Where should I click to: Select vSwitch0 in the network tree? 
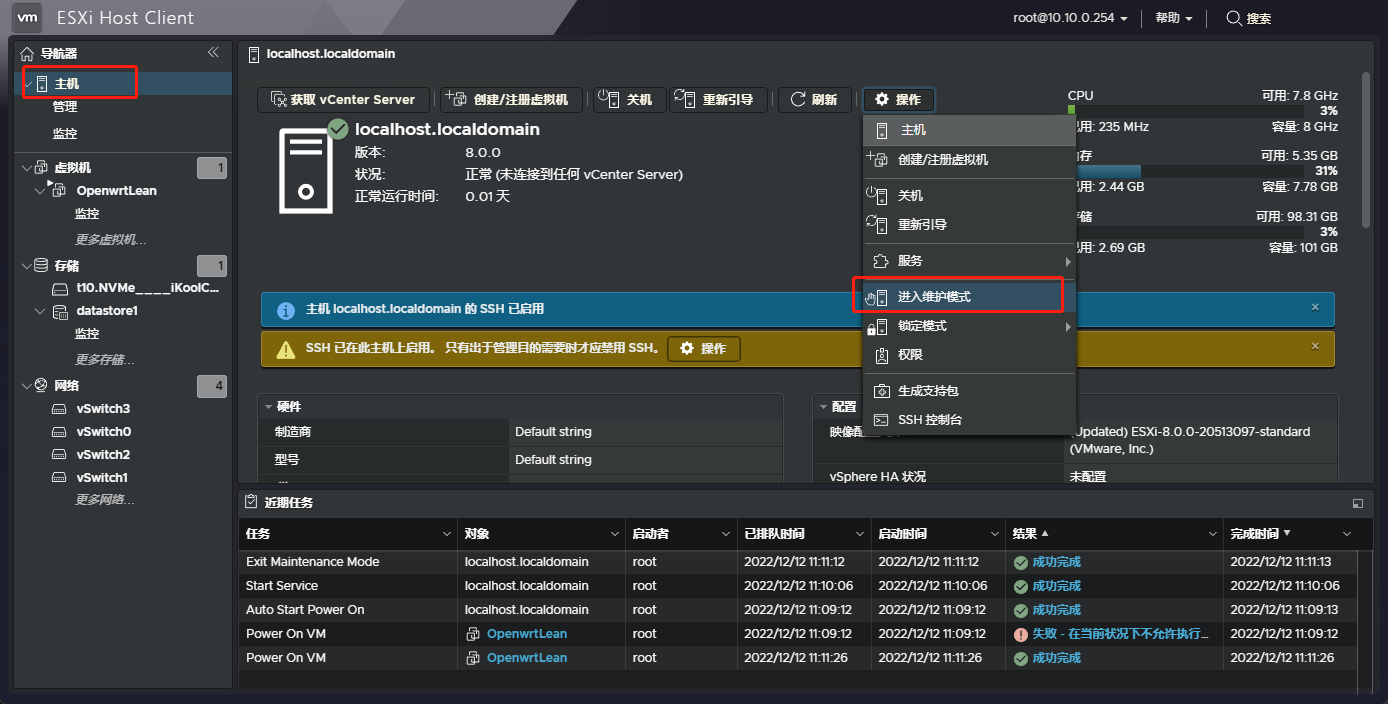(x=103, y=432)
